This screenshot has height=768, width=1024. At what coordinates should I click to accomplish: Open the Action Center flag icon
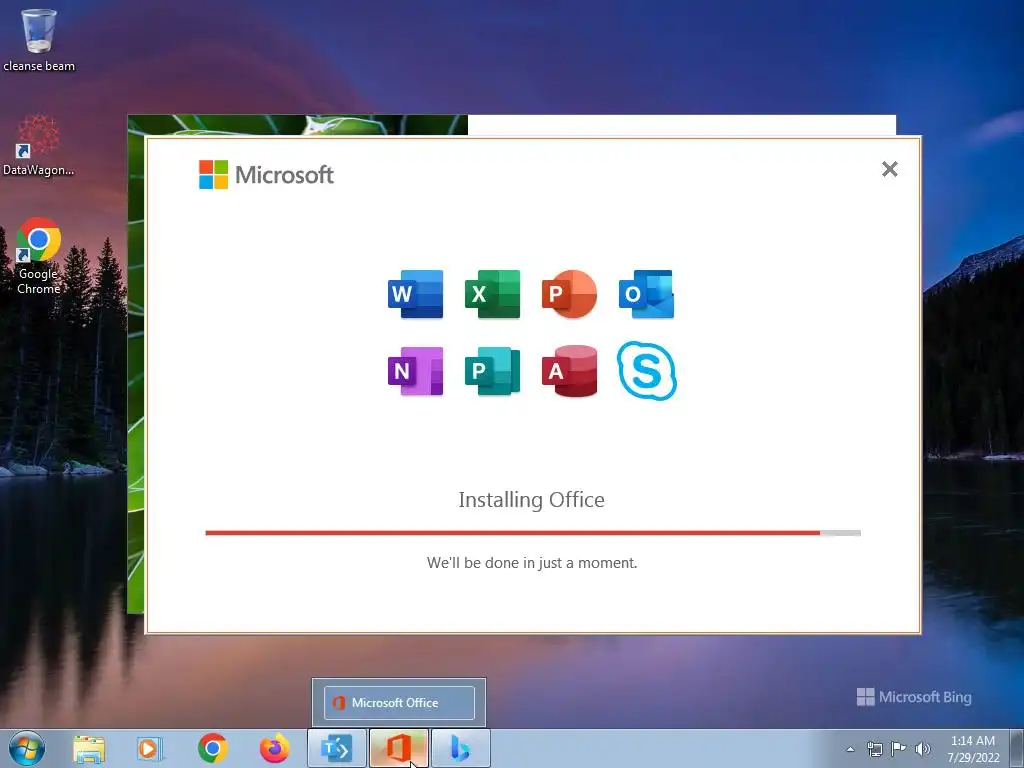(x=899, y=748)
